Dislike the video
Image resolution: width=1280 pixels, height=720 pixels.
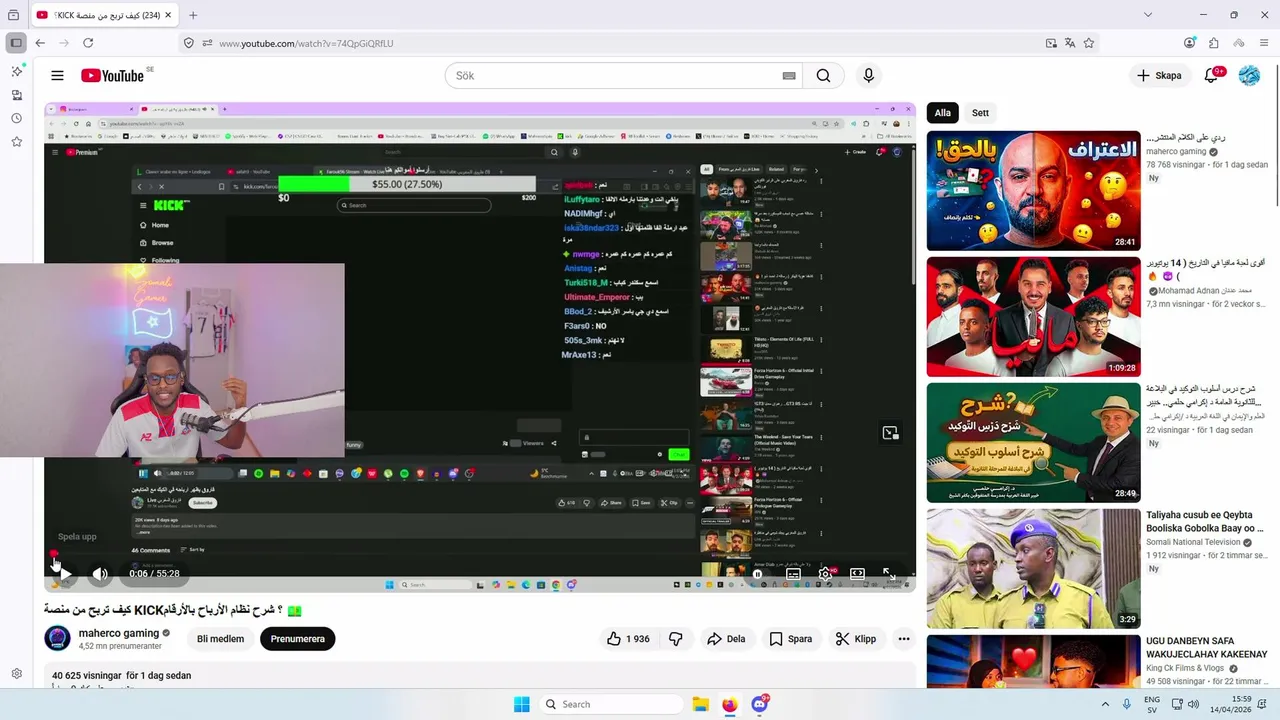coord(676,639)
